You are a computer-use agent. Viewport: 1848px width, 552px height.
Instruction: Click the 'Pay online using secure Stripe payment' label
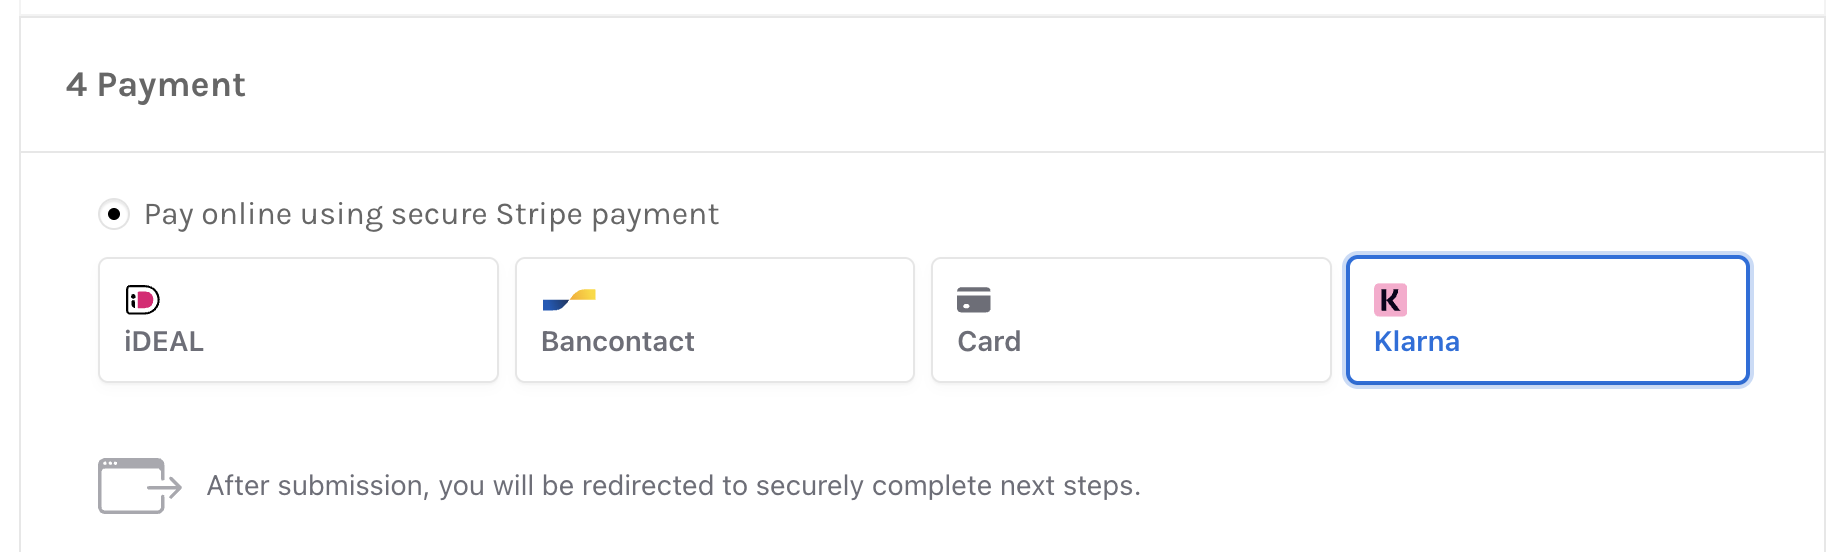tap(431, 214)
